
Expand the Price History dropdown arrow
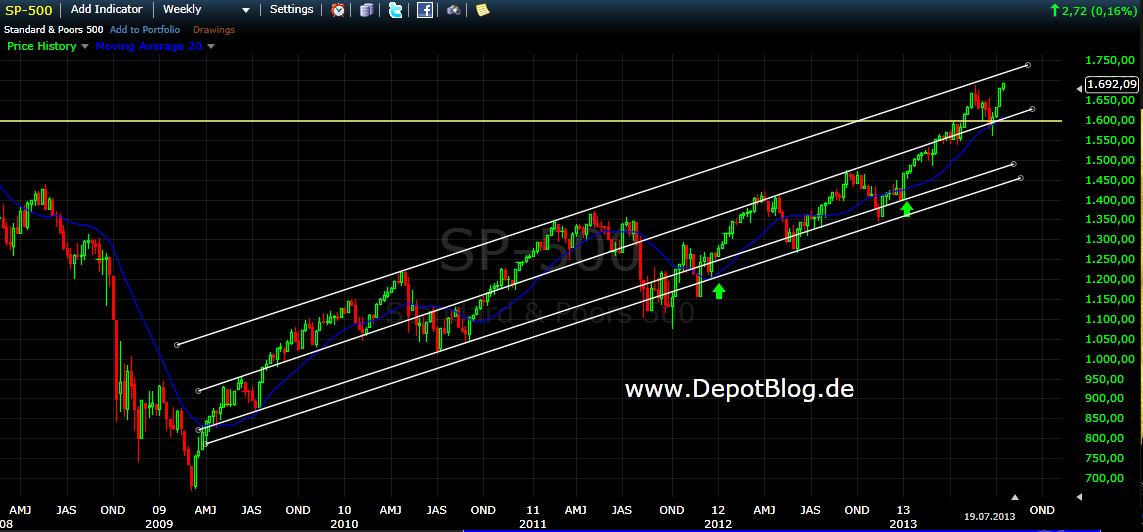point(85,46)
